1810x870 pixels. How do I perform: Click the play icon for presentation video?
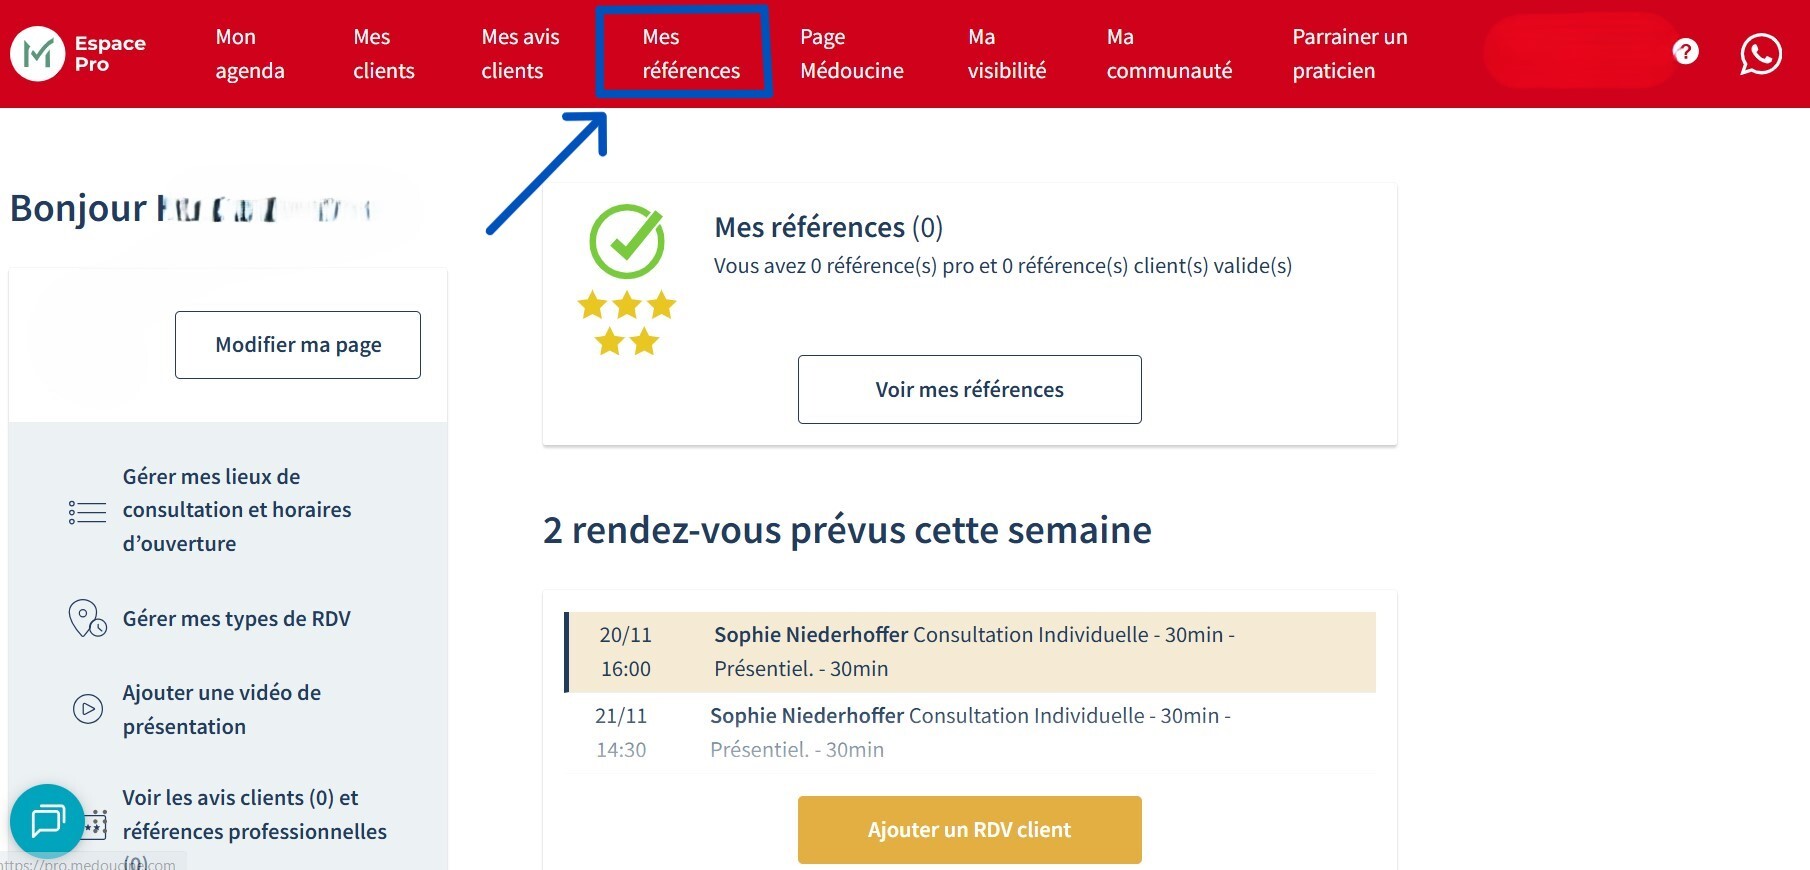tap(88, 709)
